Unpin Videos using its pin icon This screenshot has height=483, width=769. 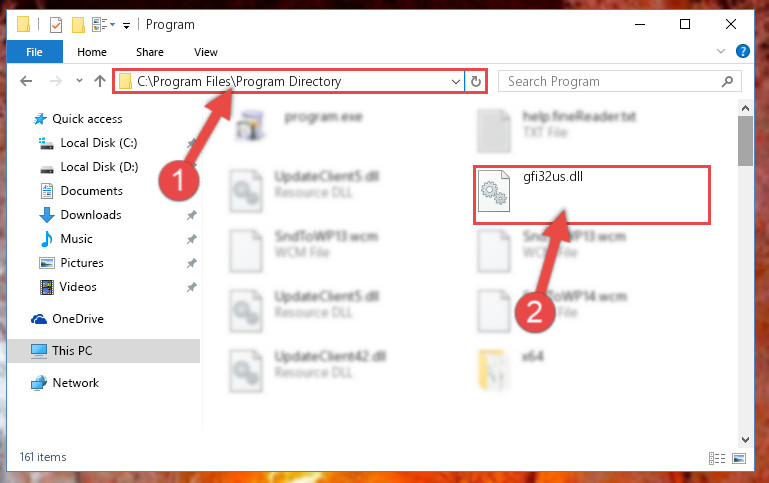coord(191,287)
